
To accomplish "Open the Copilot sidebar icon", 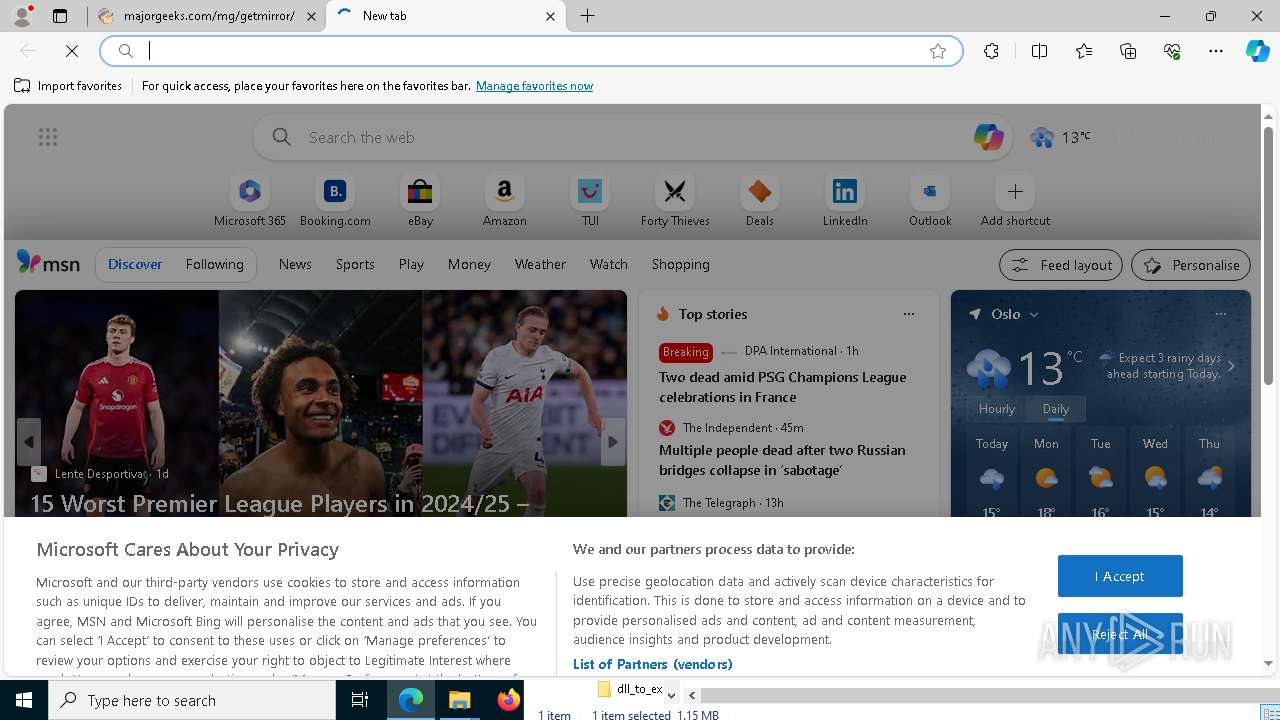I will click(1257, 51).
